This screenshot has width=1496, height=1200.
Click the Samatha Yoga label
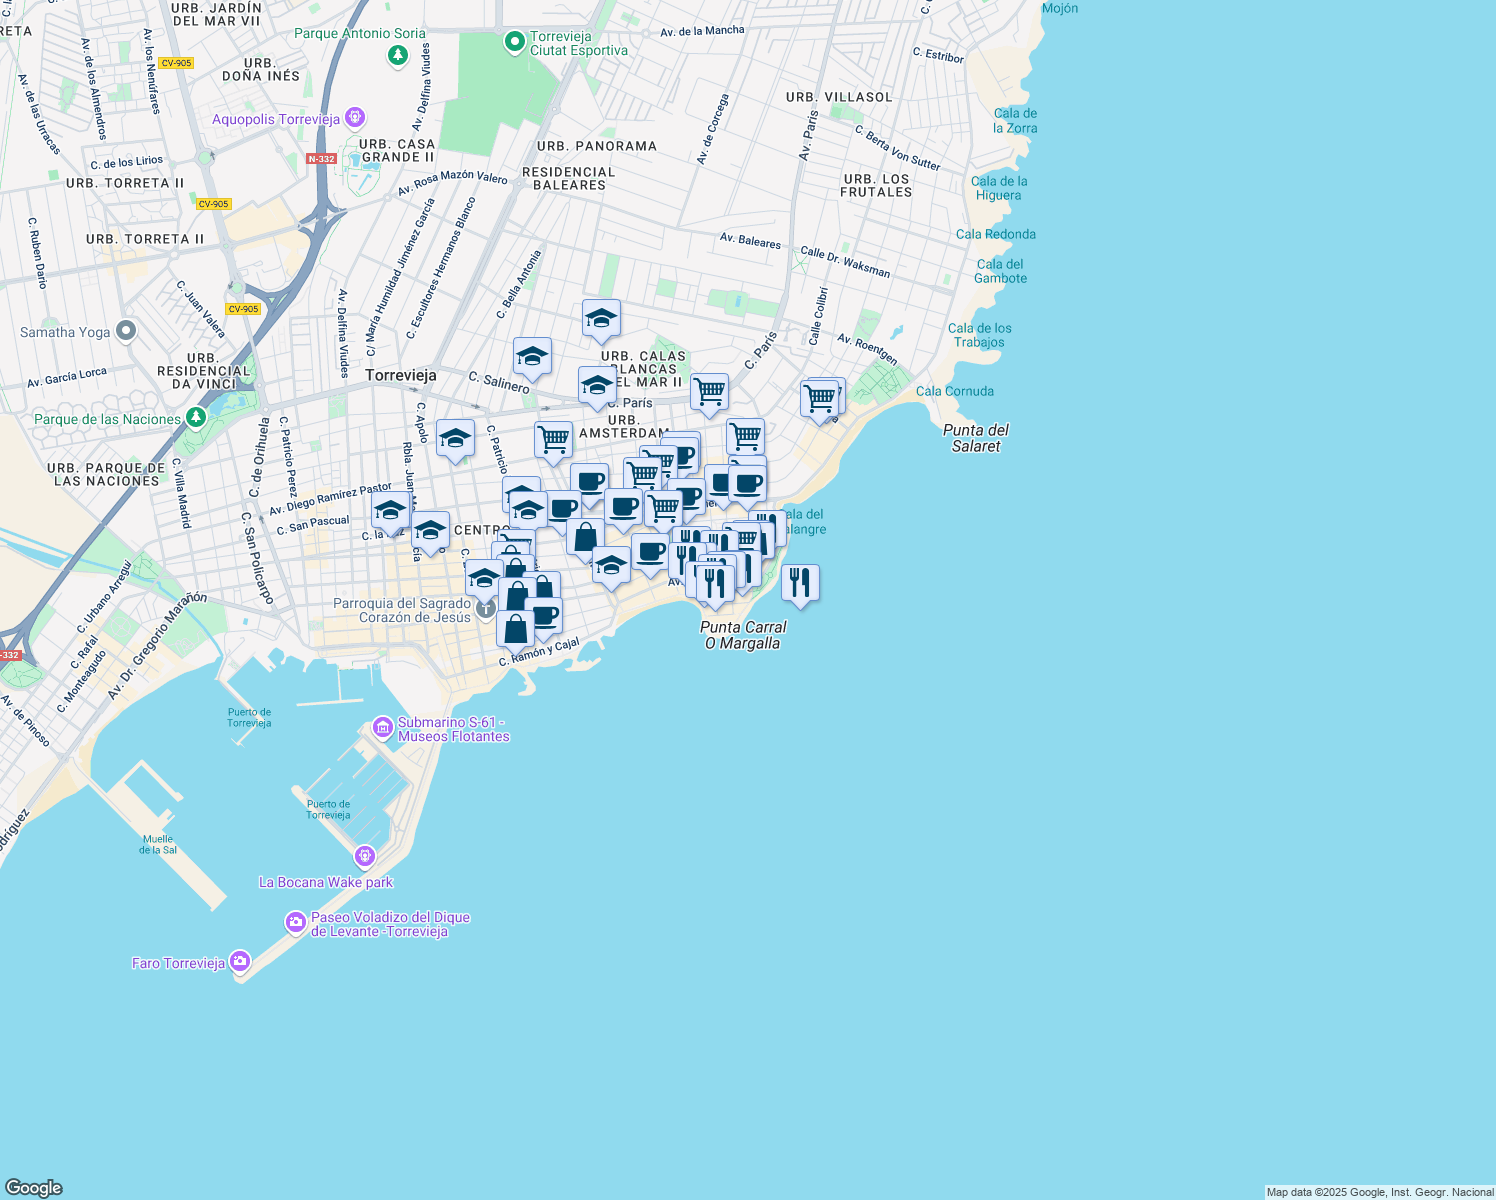[65, 332]
